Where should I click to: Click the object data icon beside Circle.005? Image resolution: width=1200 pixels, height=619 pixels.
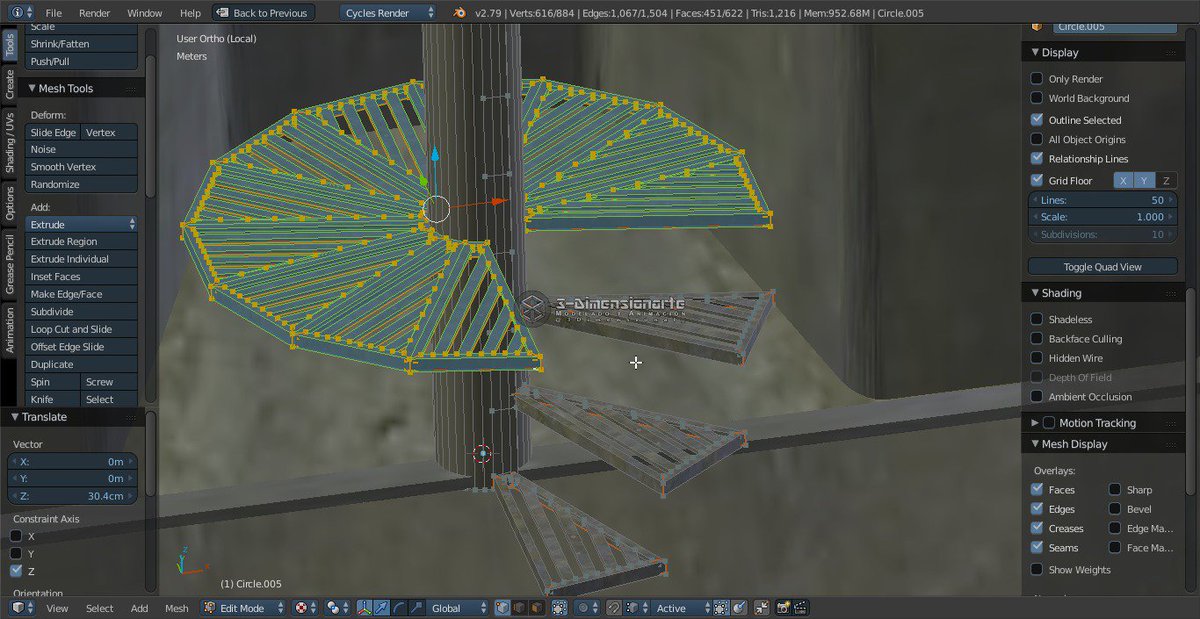coord(1038,26)
